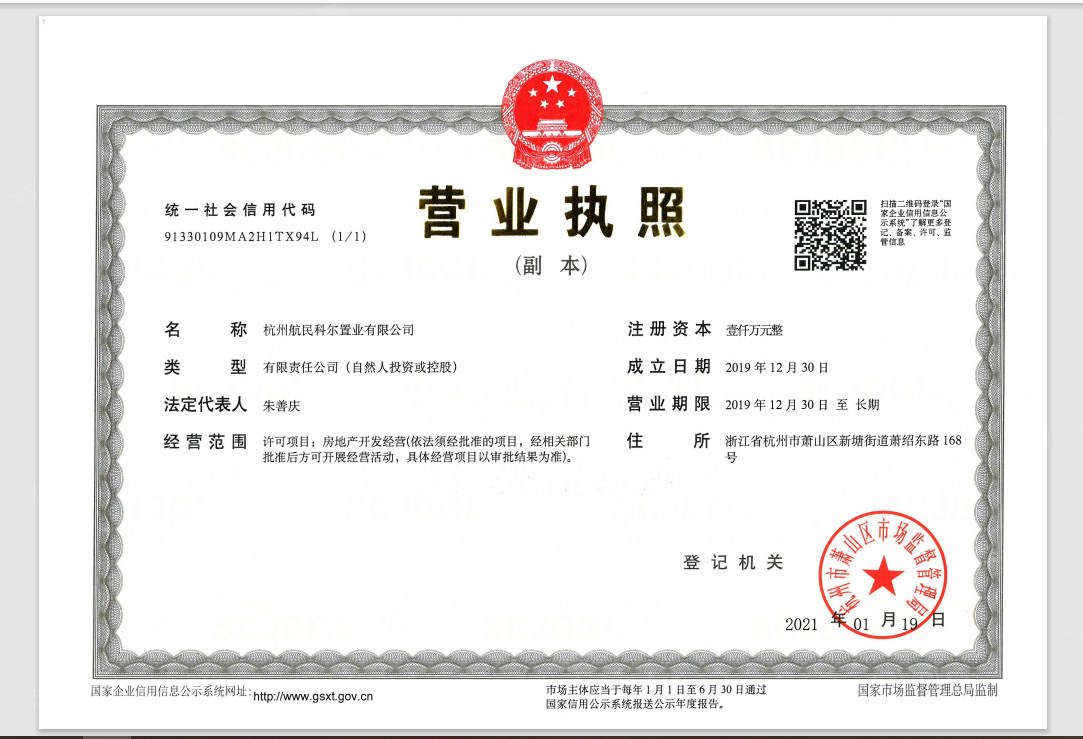Click company name 杭州航民科尔置业有限公司
The width and height of the screenshot is (1083, 739).
(338, 330)
